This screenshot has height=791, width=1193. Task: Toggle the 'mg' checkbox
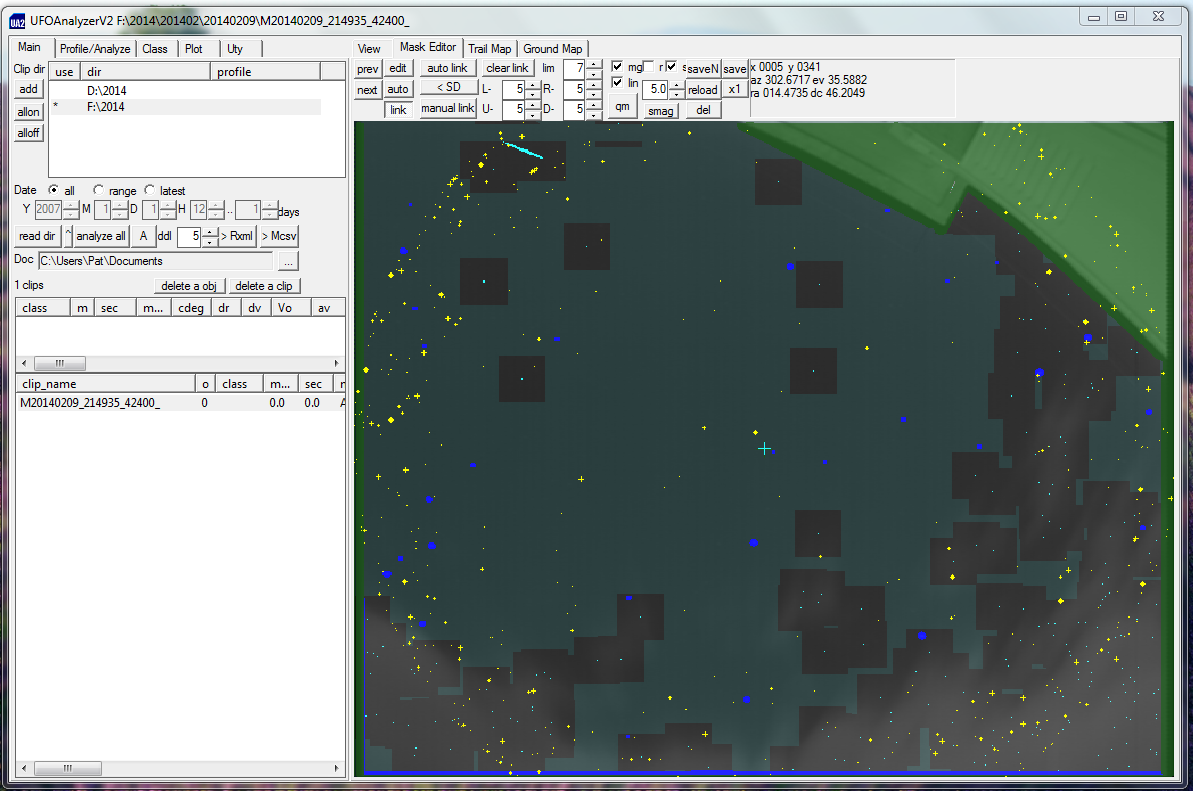(x=618, y=67)
